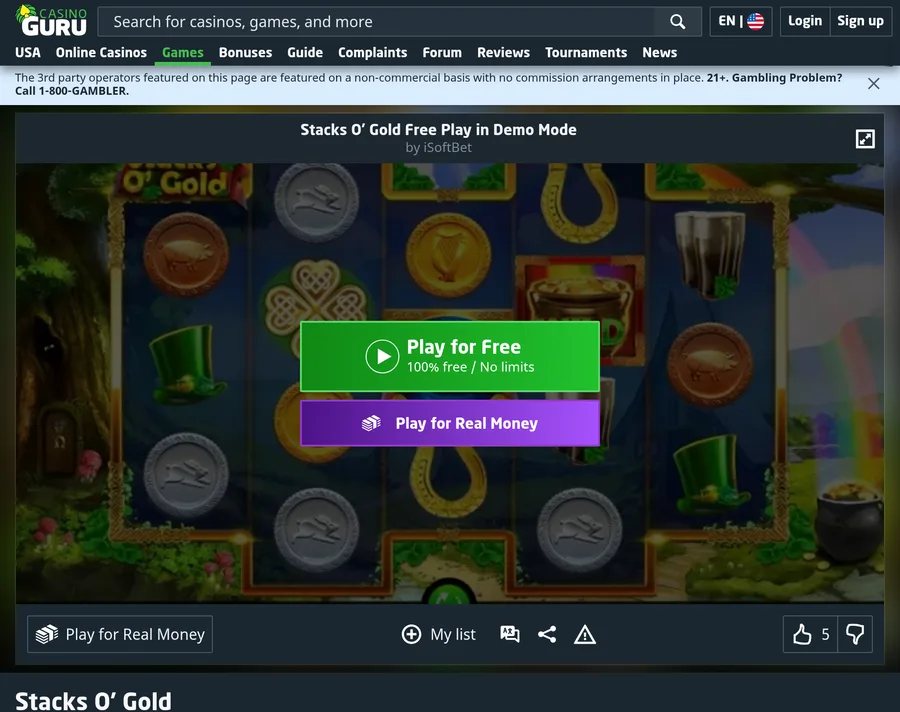Report a problem with warning icon
Viewport: 900px width, 712px height.
point(585,634)
